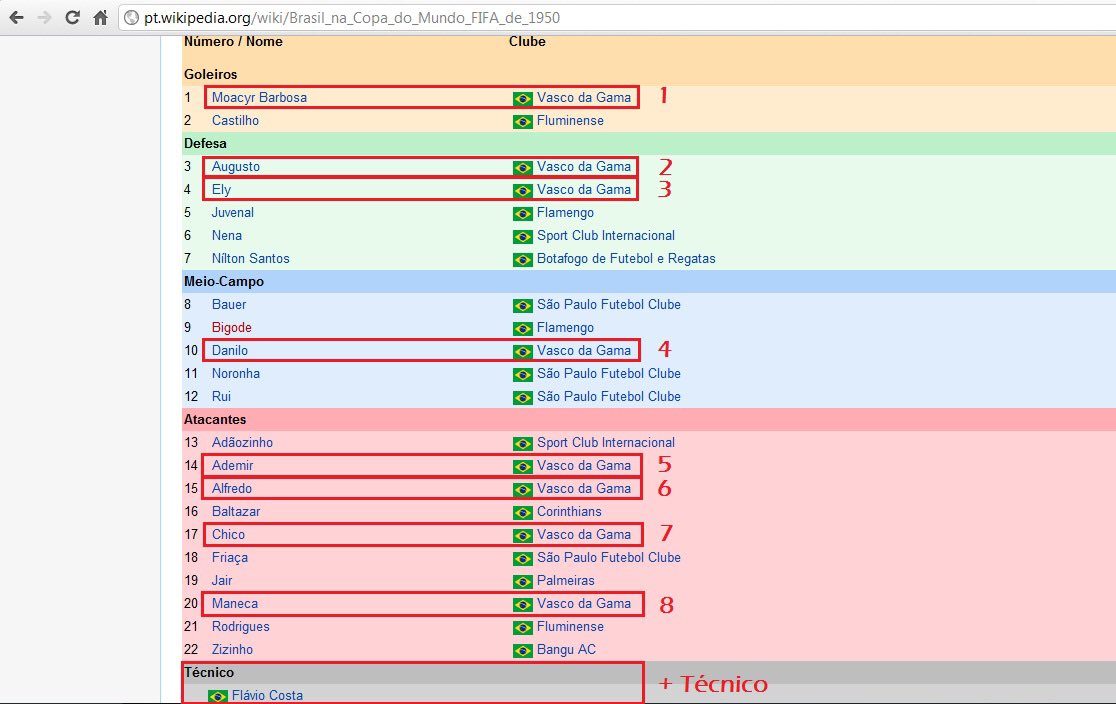Screen dimensions: 1116x704
Task: Open the browser home page icon
Action: pyautogui.click(x=100, y=17)
